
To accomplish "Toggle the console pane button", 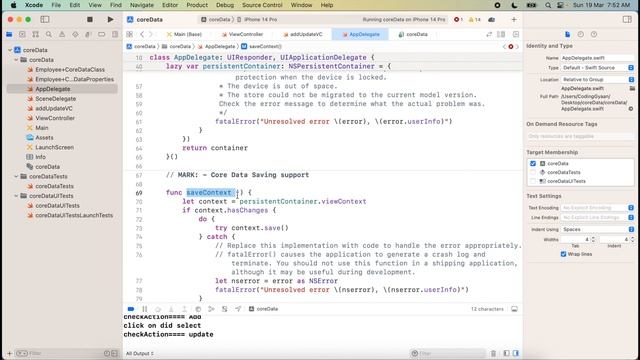I will pos(516,353).
